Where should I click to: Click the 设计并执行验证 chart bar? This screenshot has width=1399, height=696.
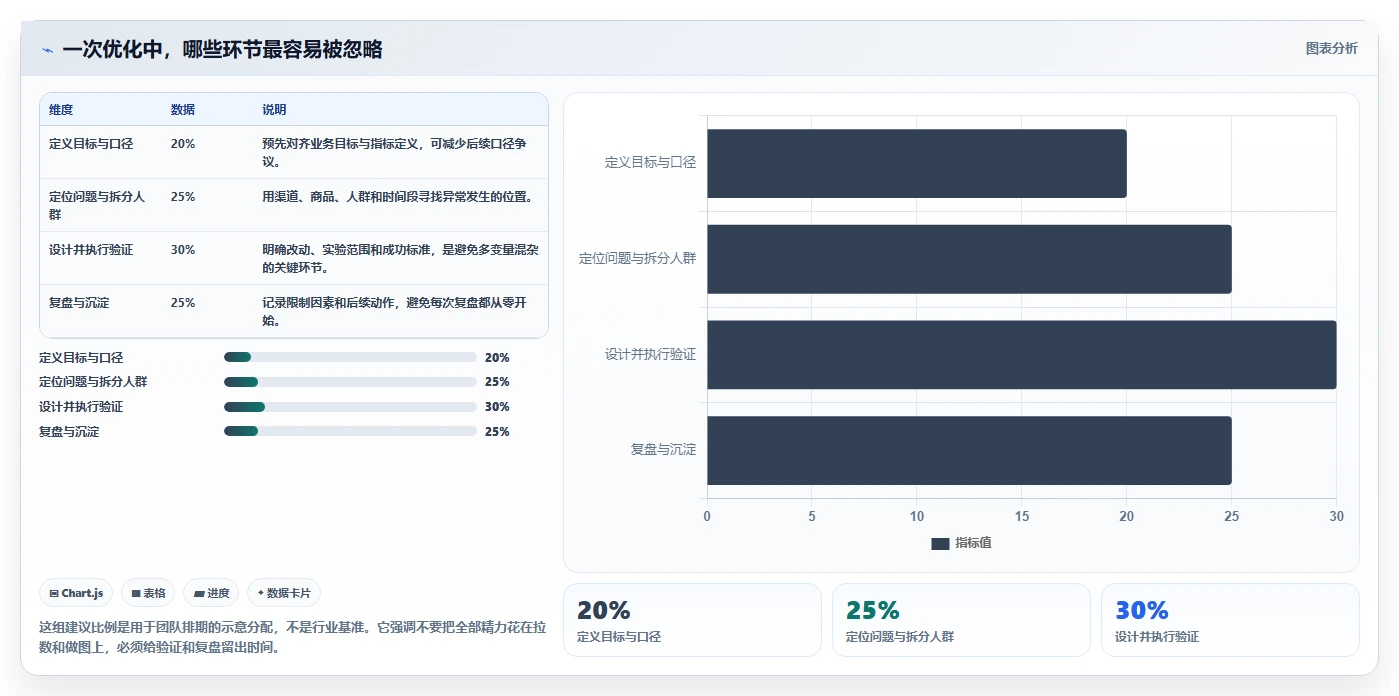pos(1022,355)
